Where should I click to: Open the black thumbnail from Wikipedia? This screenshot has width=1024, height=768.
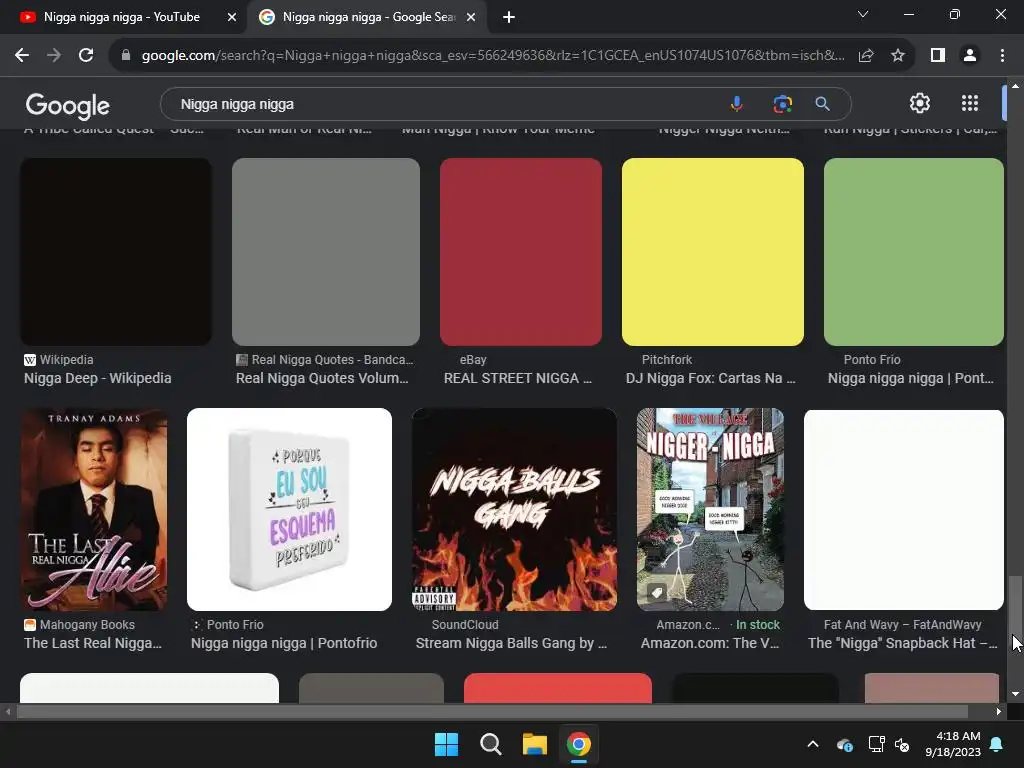pyautogui.click(x=116, y=251)
